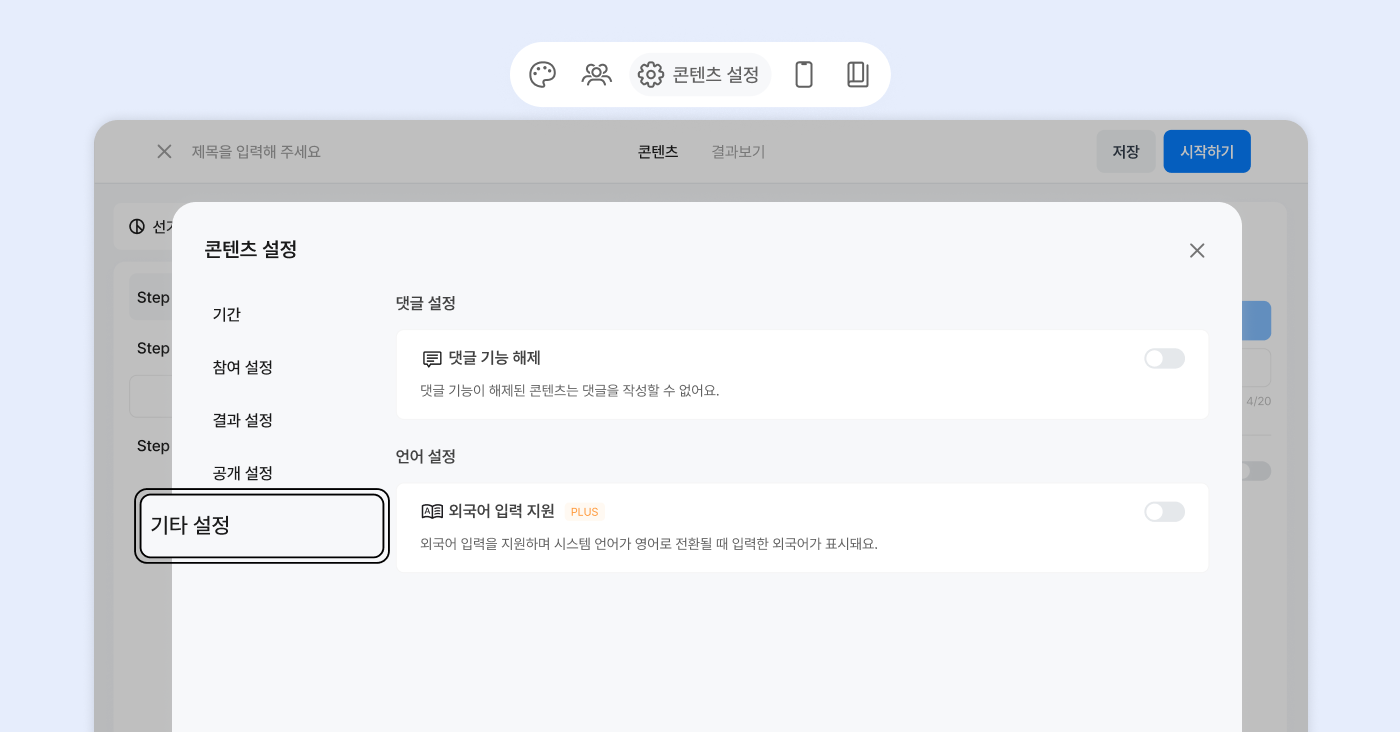
Task: Select the 기타 설정 sidebar item
Action: (262, 526)
